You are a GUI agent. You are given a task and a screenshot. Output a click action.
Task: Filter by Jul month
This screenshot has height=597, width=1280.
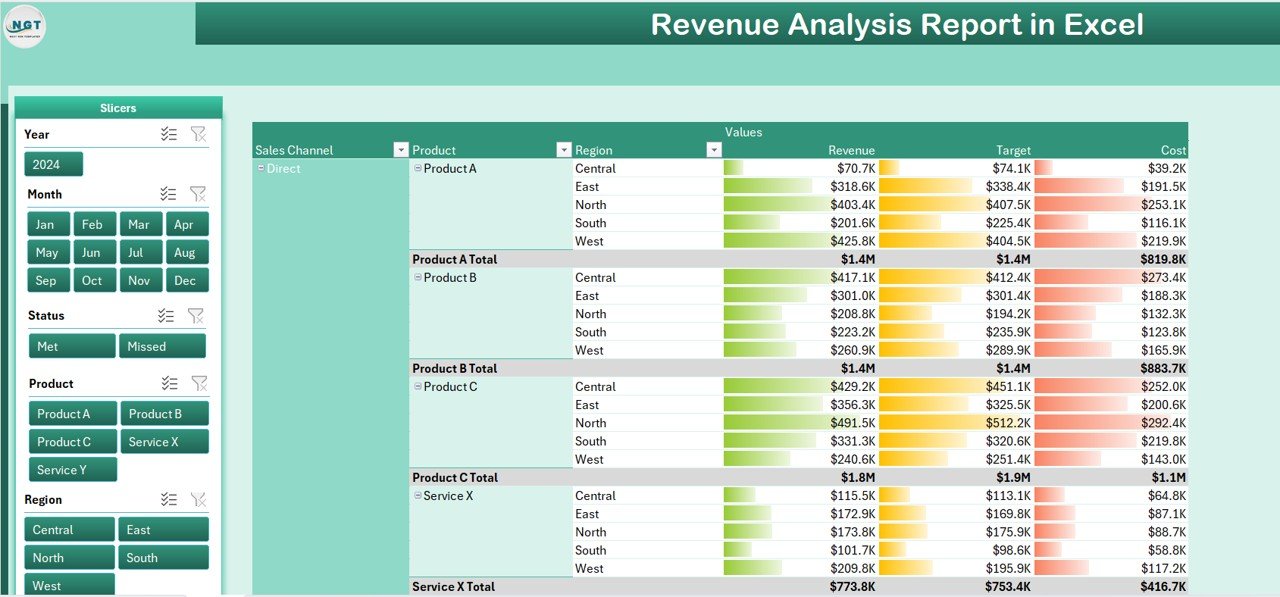coord(140,252)
